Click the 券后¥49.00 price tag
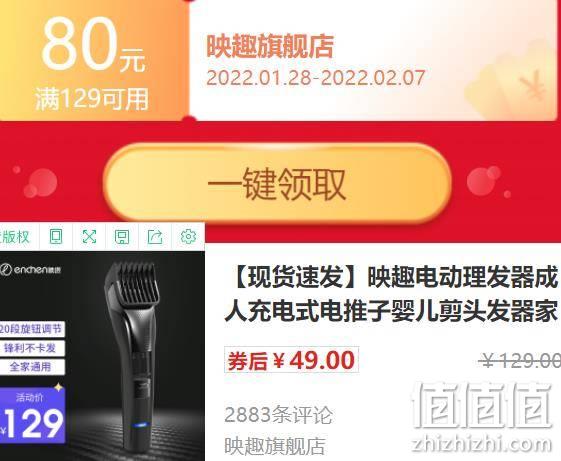561x461 pixels. (291, 360)
